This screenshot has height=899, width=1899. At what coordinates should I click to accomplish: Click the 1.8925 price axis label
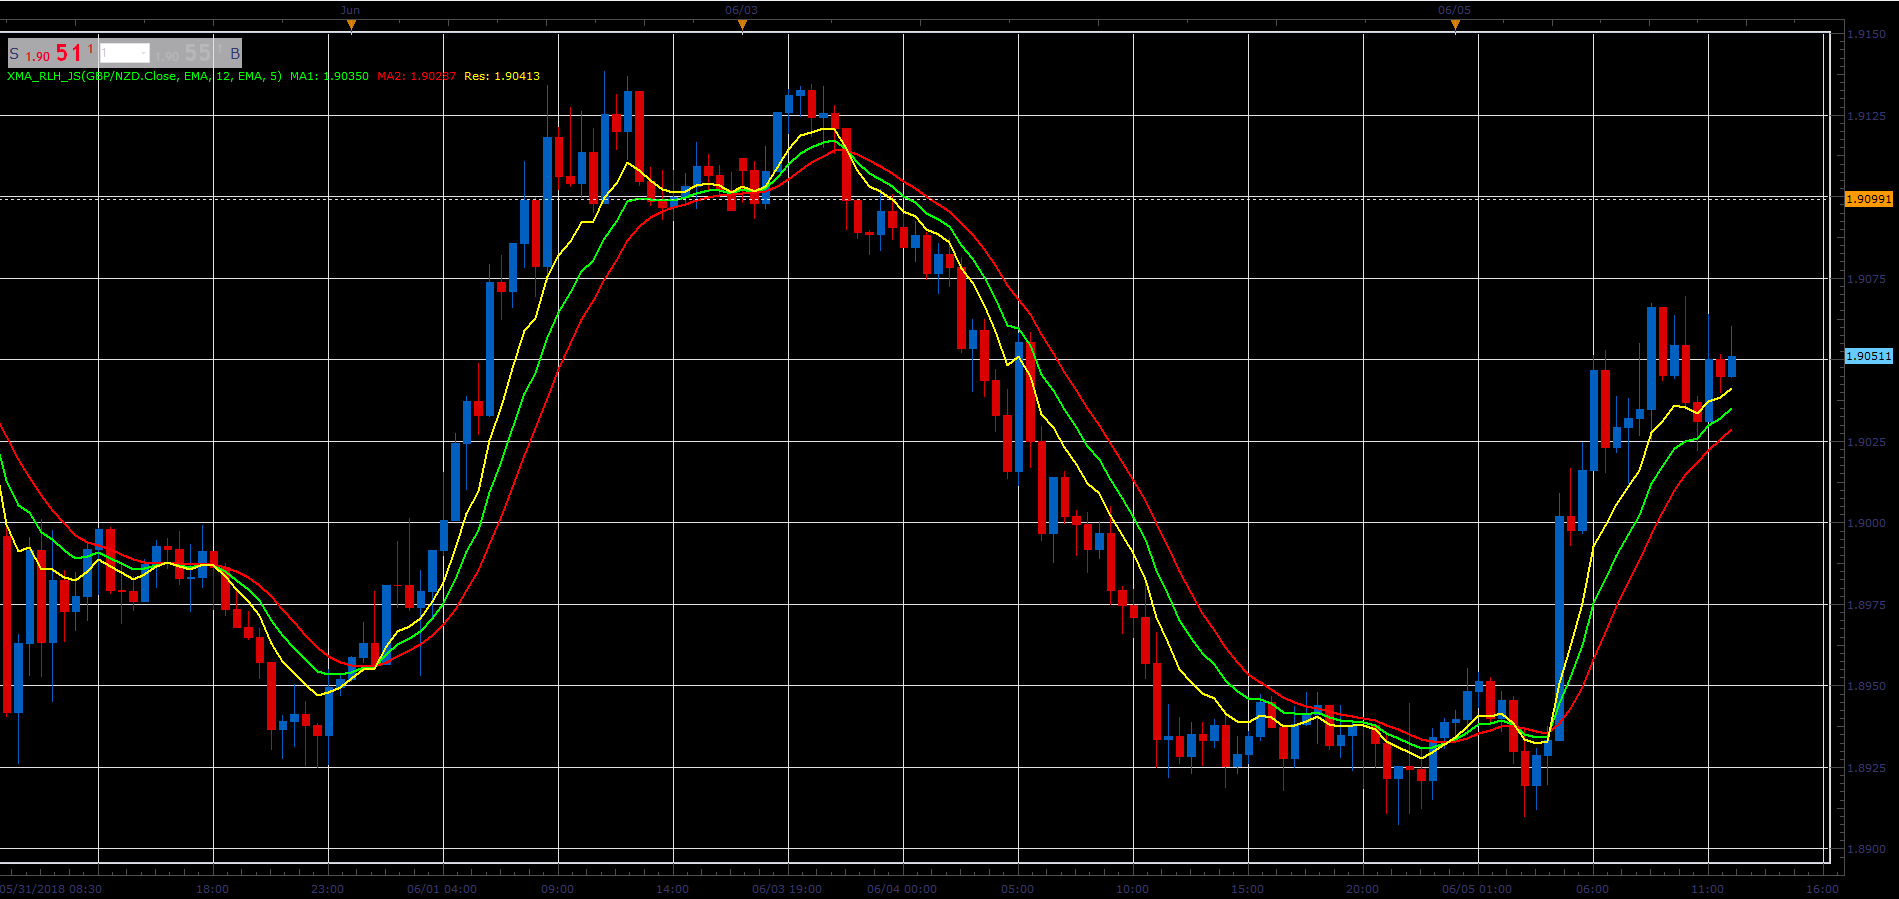pyautogui.click(x=1866, y=768)
